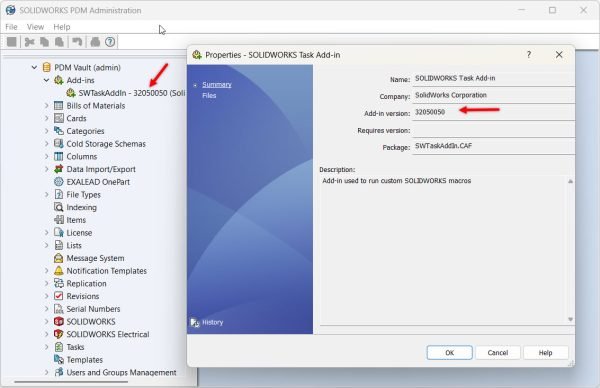
Task: Click the description scrollbar down arrow
Action: click(570, 319)
